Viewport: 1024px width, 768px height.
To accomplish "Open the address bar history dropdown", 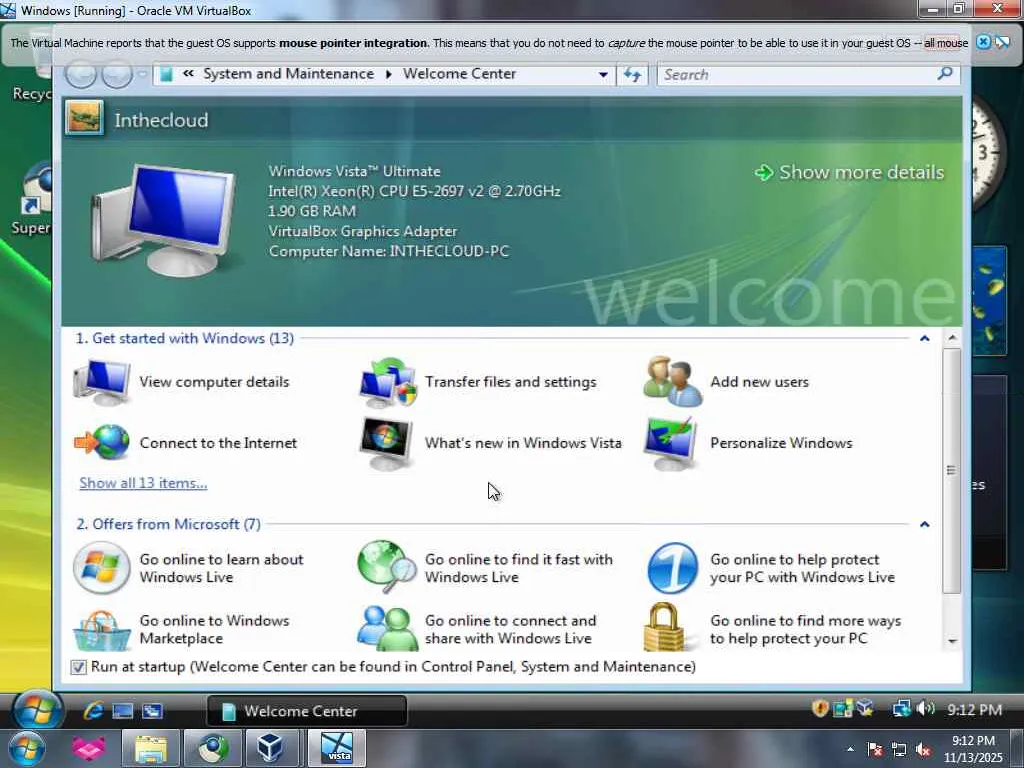I will 603,74.
